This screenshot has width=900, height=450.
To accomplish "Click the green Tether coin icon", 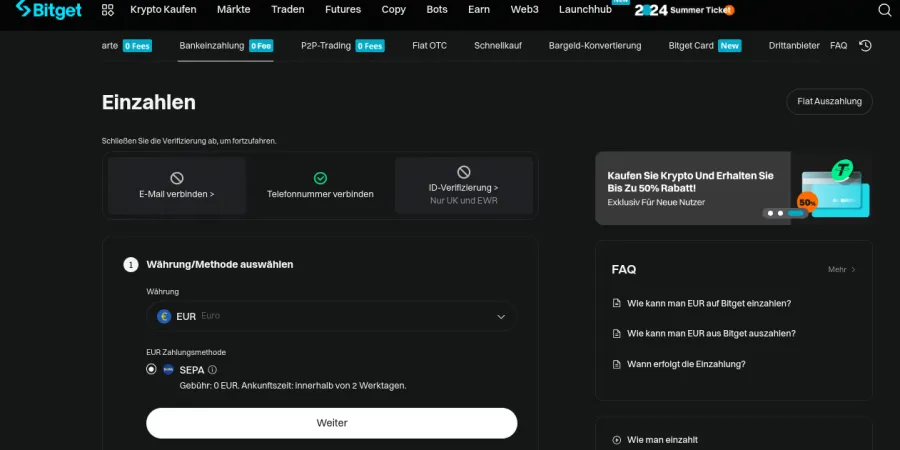I will 842,170.
